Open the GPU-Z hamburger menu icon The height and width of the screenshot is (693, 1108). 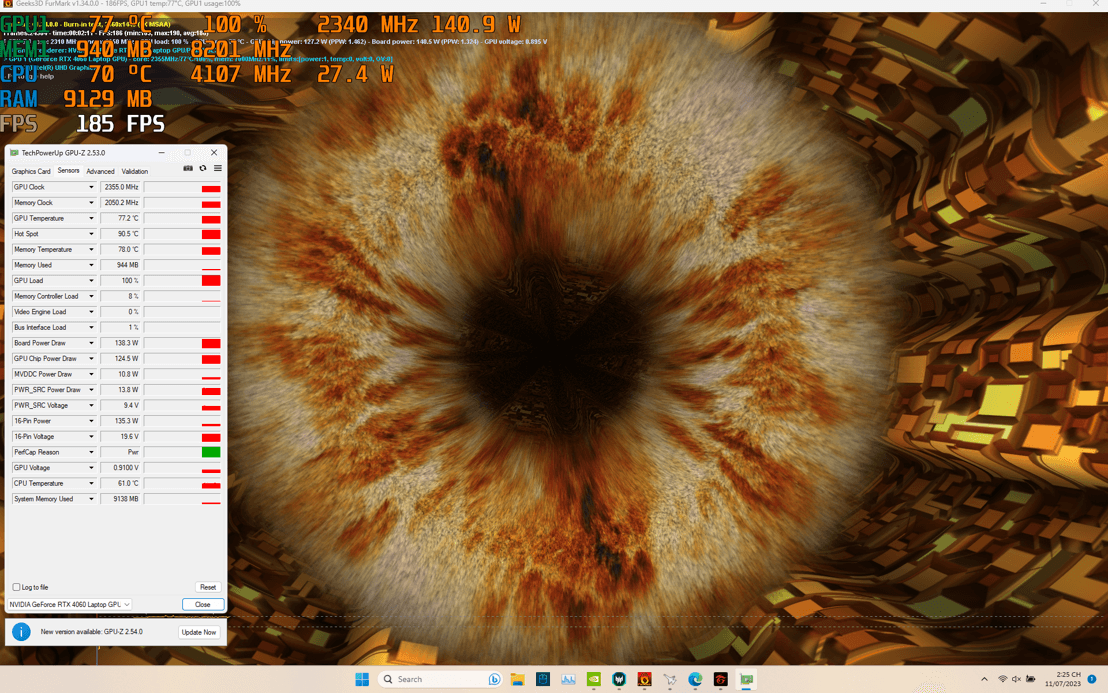point(218,168)
